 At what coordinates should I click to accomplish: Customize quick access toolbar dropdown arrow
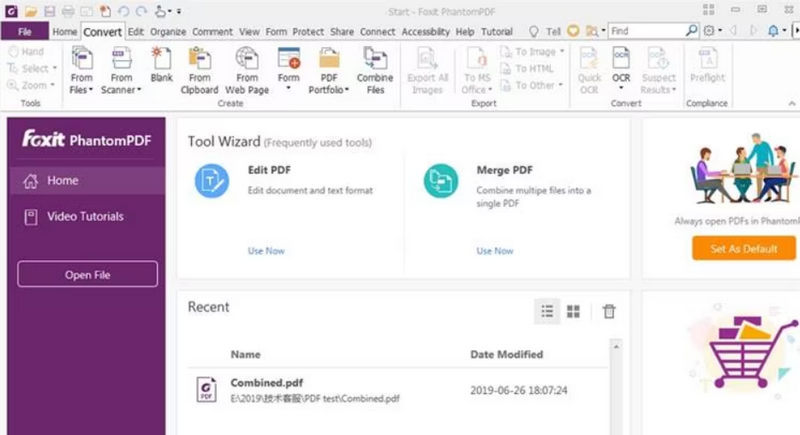(x=179, y=11)
